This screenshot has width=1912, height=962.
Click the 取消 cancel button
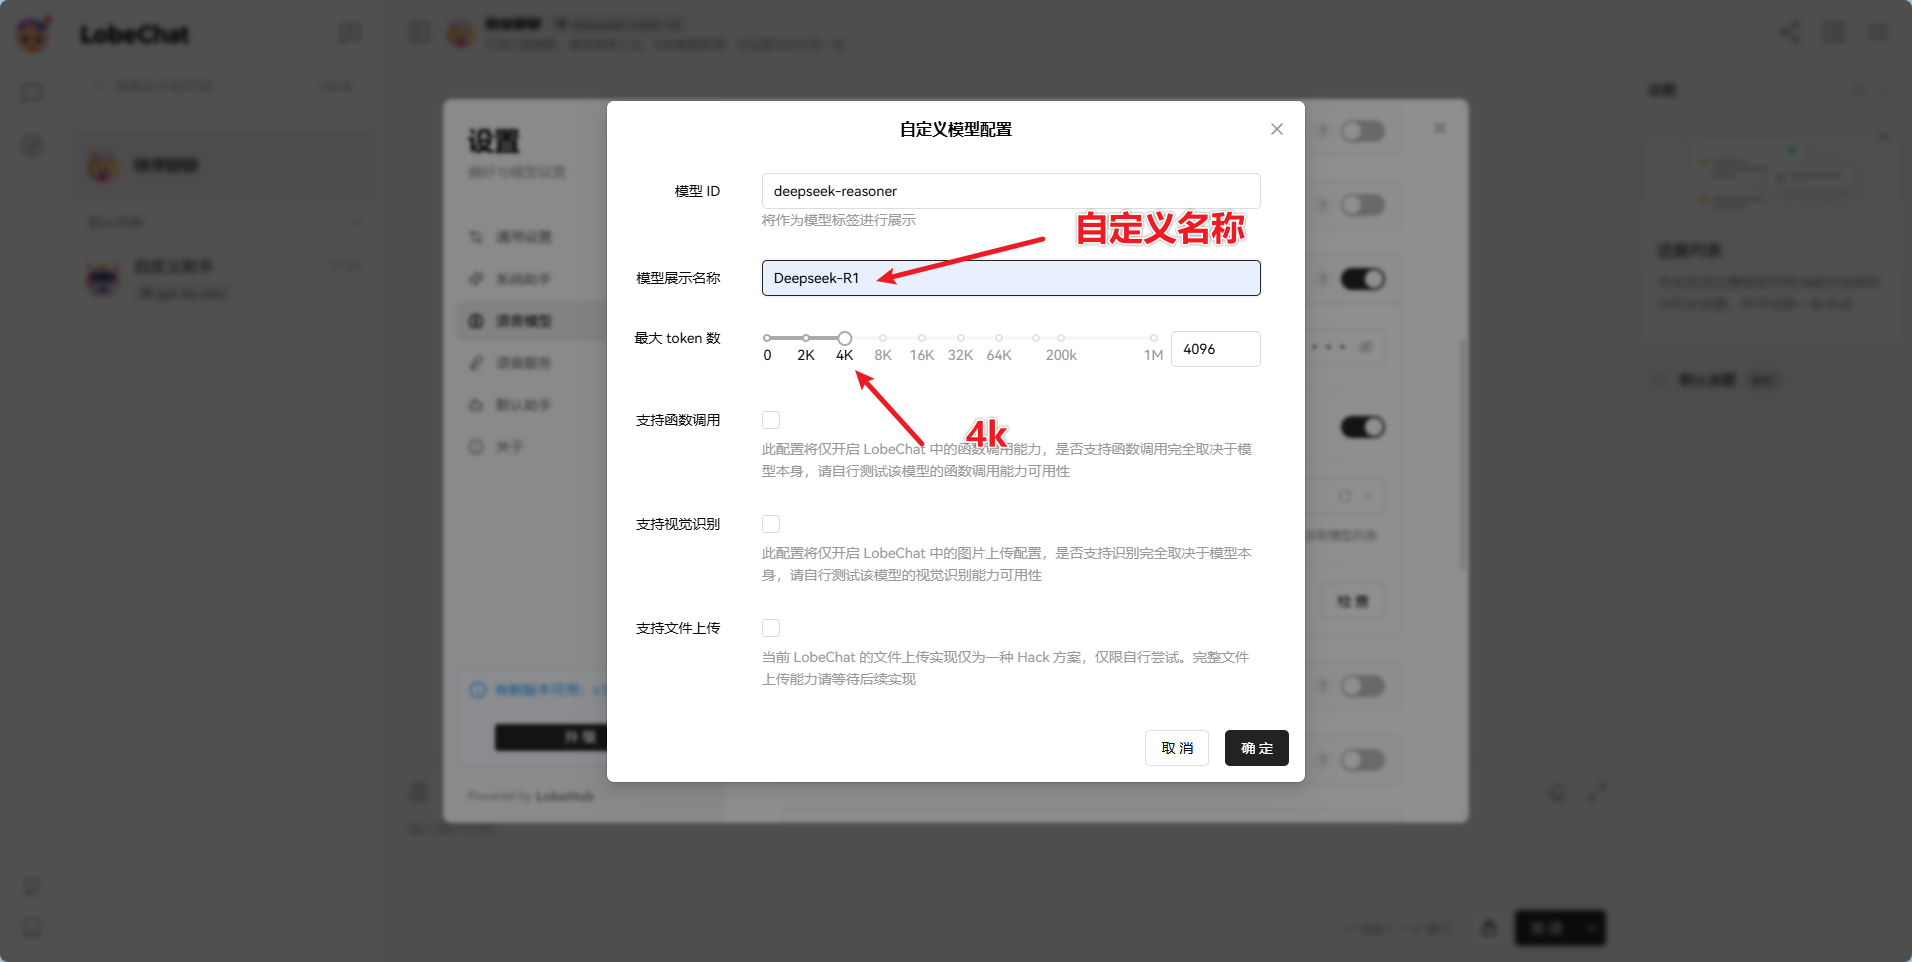pos(1177,748)
